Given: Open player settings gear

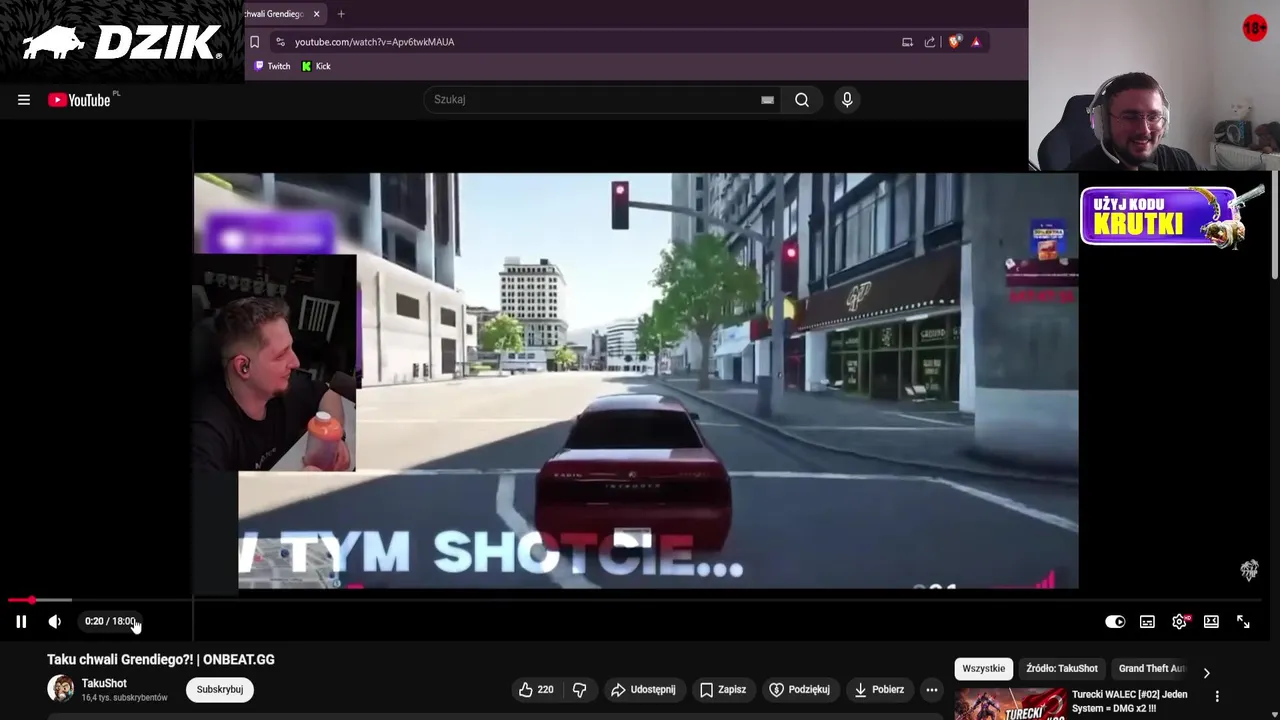Looking at the screenshot, I should [1180, 622].
